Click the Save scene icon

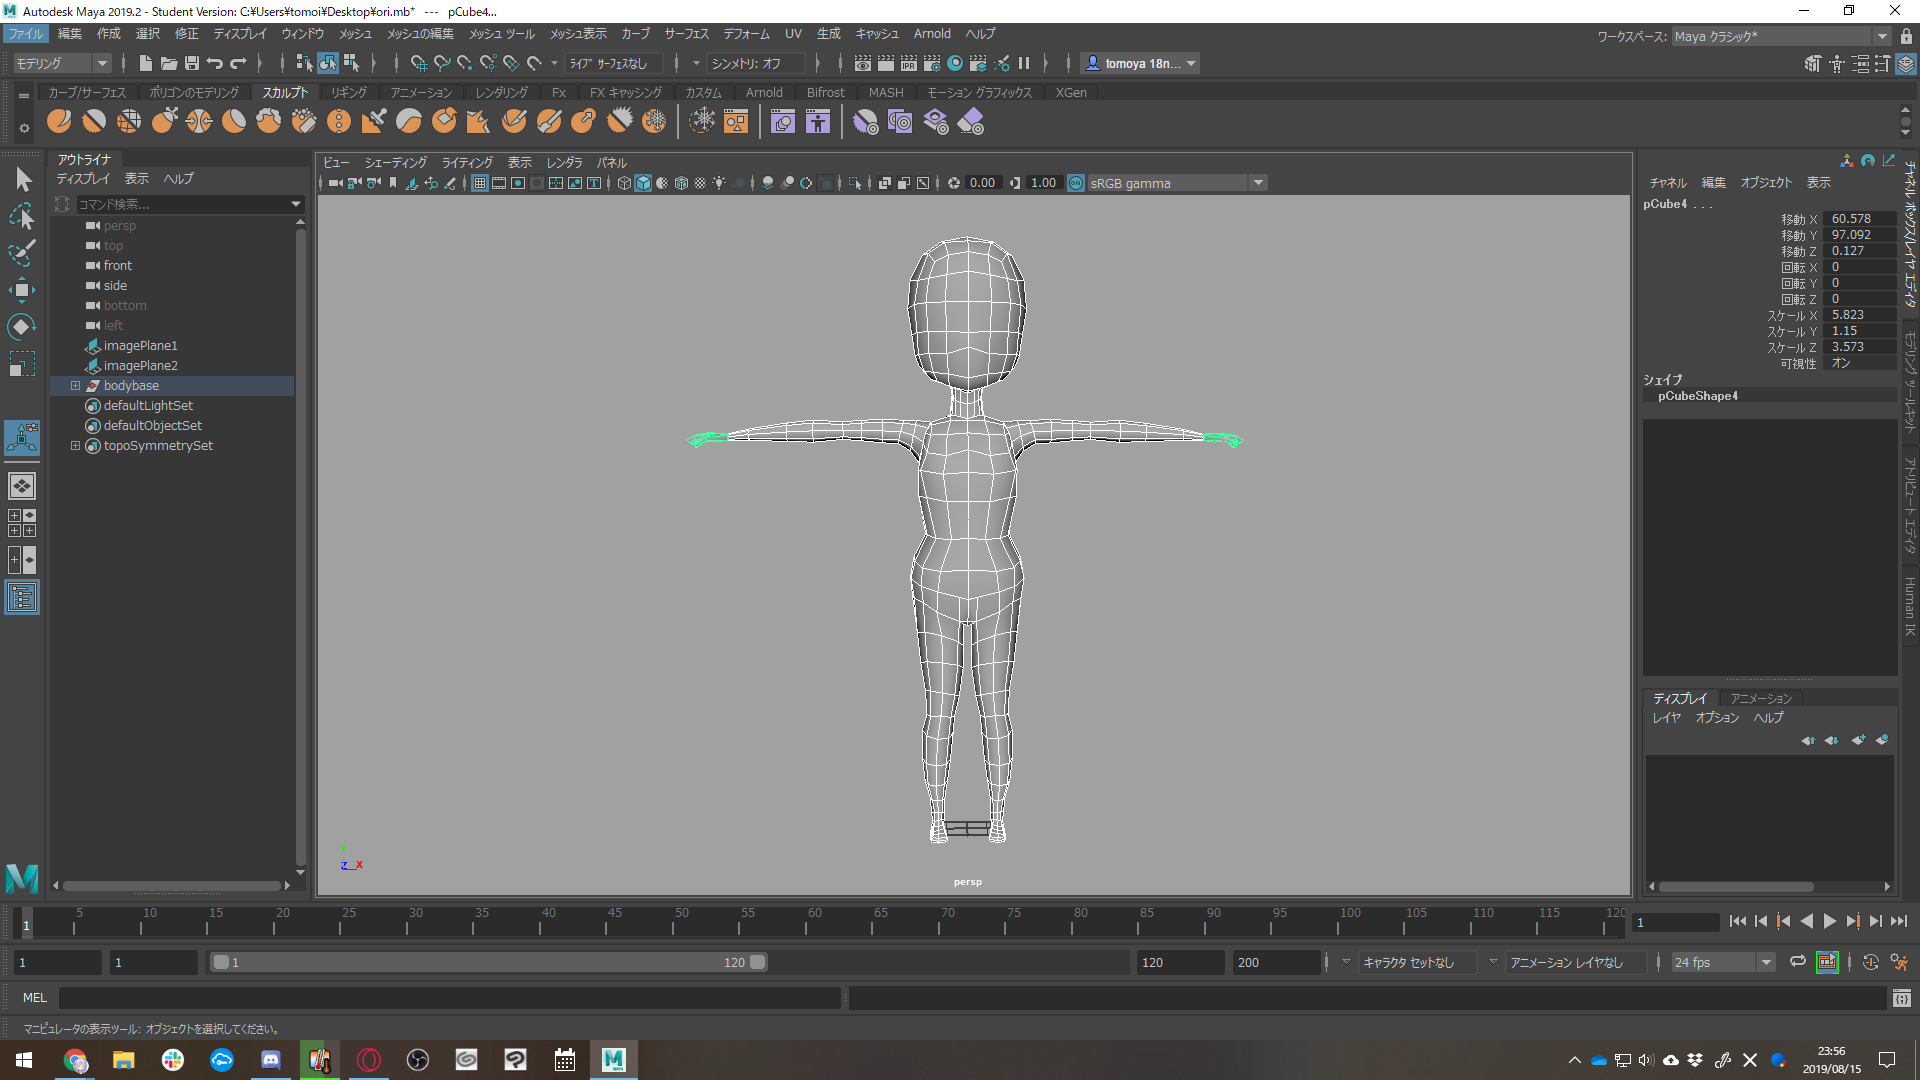[x=192, y=63]
